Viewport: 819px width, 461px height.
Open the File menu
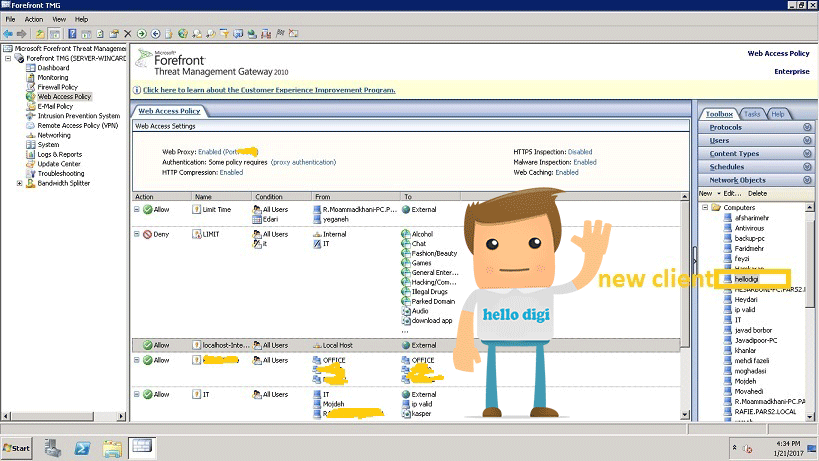[10, 19]
